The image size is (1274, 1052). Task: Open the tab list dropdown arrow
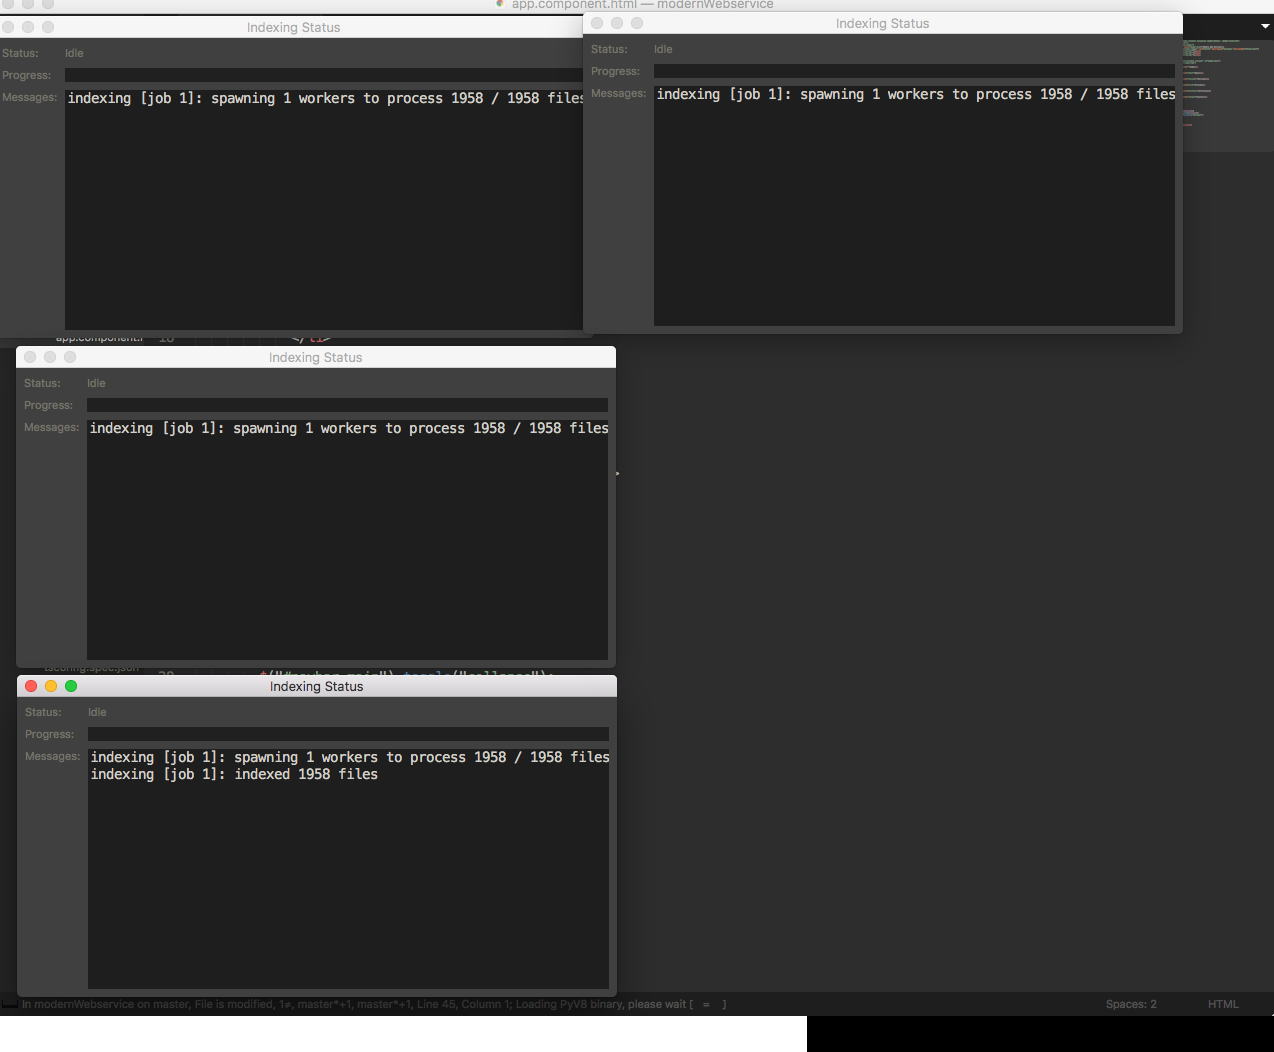click(1265, 26)
